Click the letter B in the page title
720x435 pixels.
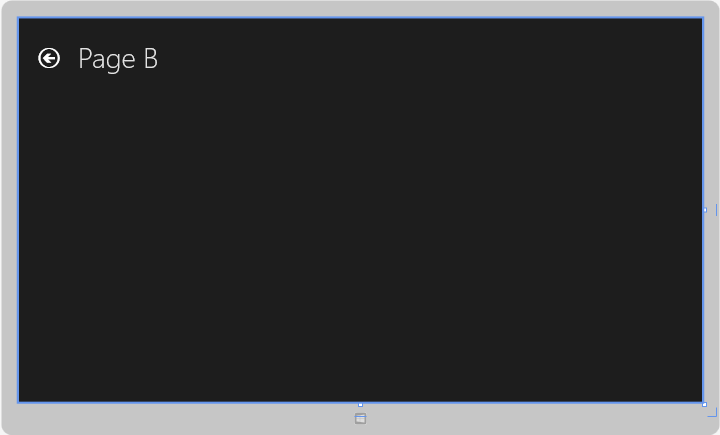(x=151, y=59)
